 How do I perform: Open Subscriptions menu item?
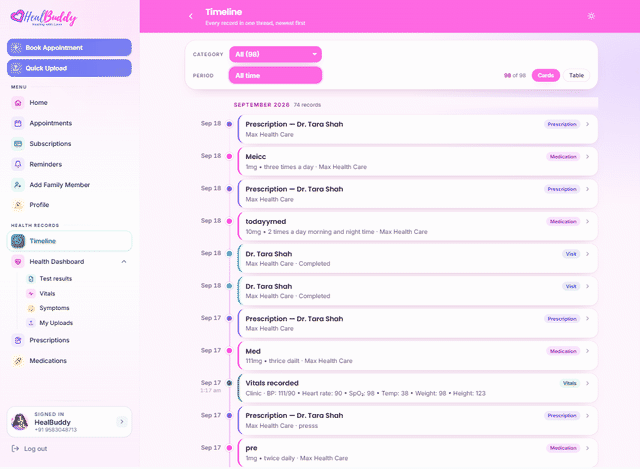click(69, 144)
